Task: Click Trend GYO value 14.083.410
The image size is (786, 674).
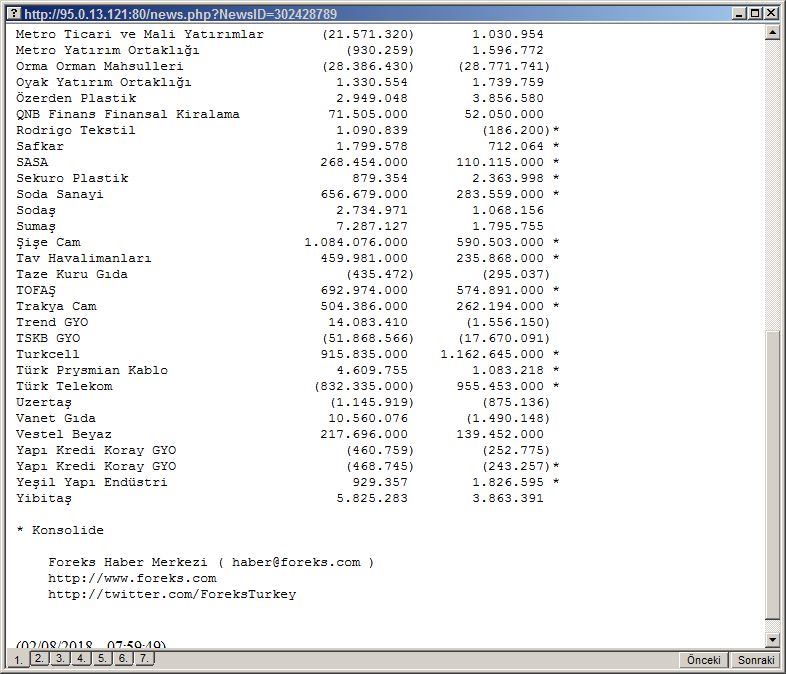Action: pos(368,322)
